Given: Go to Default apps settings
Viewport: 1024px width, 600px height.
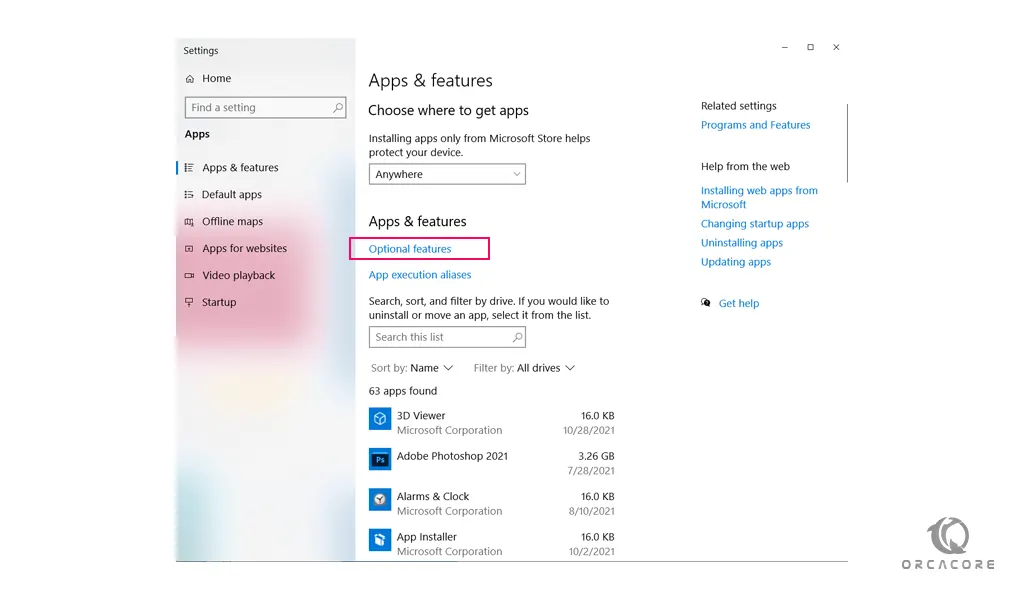Looking at the screenshot, I should click(x=232, y=195).
